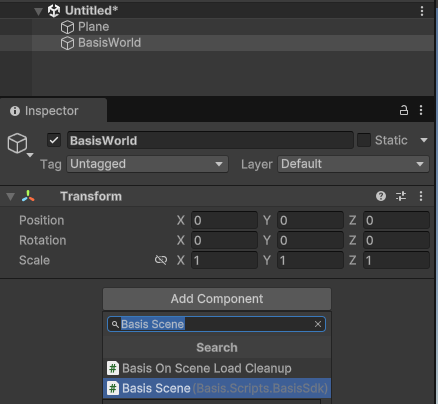
Task: Click the Rotation X field
Action: (224, 240)
